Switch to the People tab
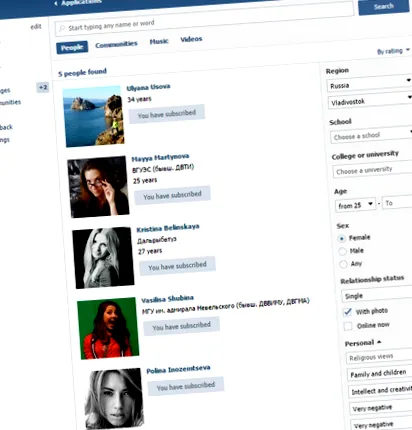 [x=72, y=47]
